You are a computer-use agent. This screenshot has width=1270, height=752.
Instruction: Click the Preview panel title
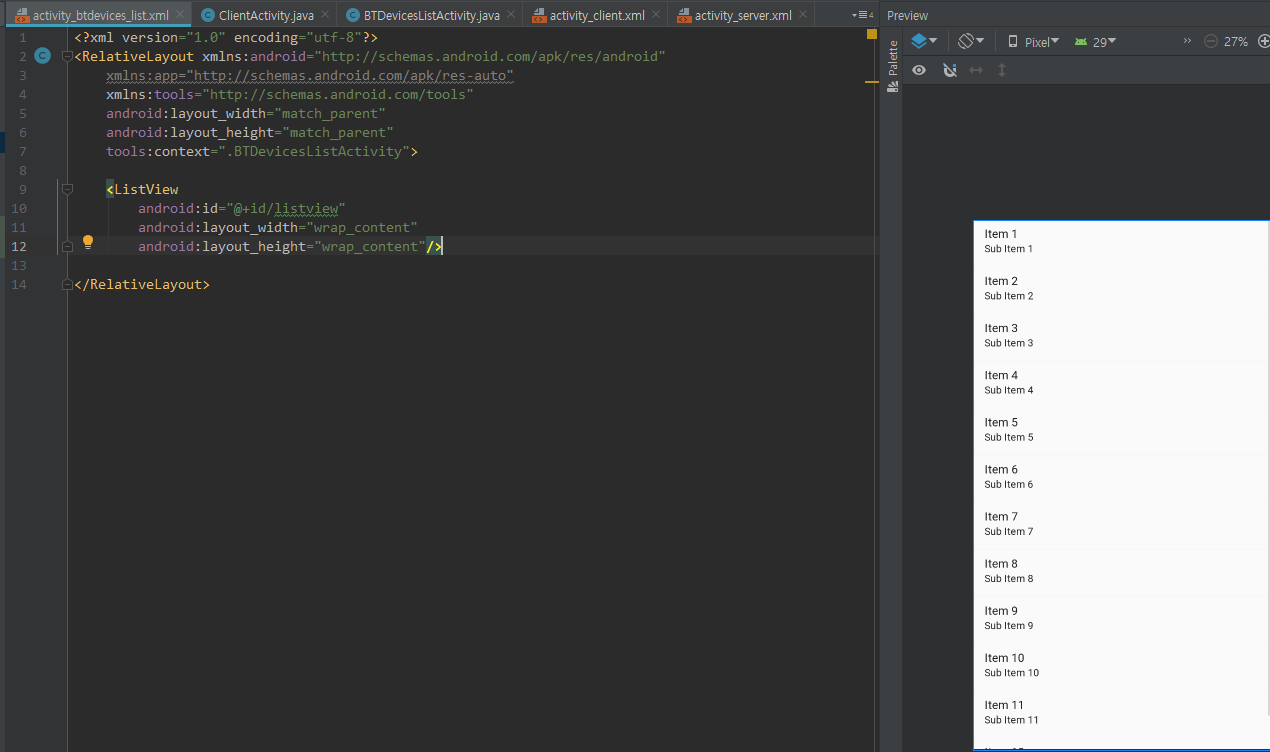907,15
